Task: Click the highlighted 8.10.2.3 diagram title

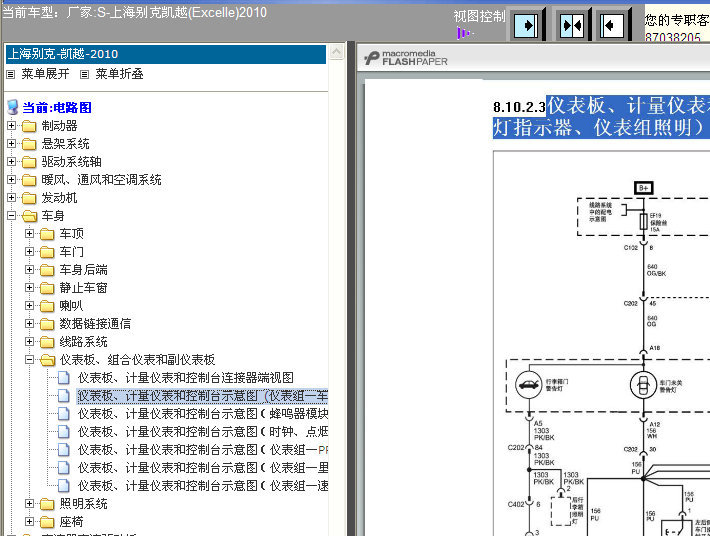Action: click(601, 117)
